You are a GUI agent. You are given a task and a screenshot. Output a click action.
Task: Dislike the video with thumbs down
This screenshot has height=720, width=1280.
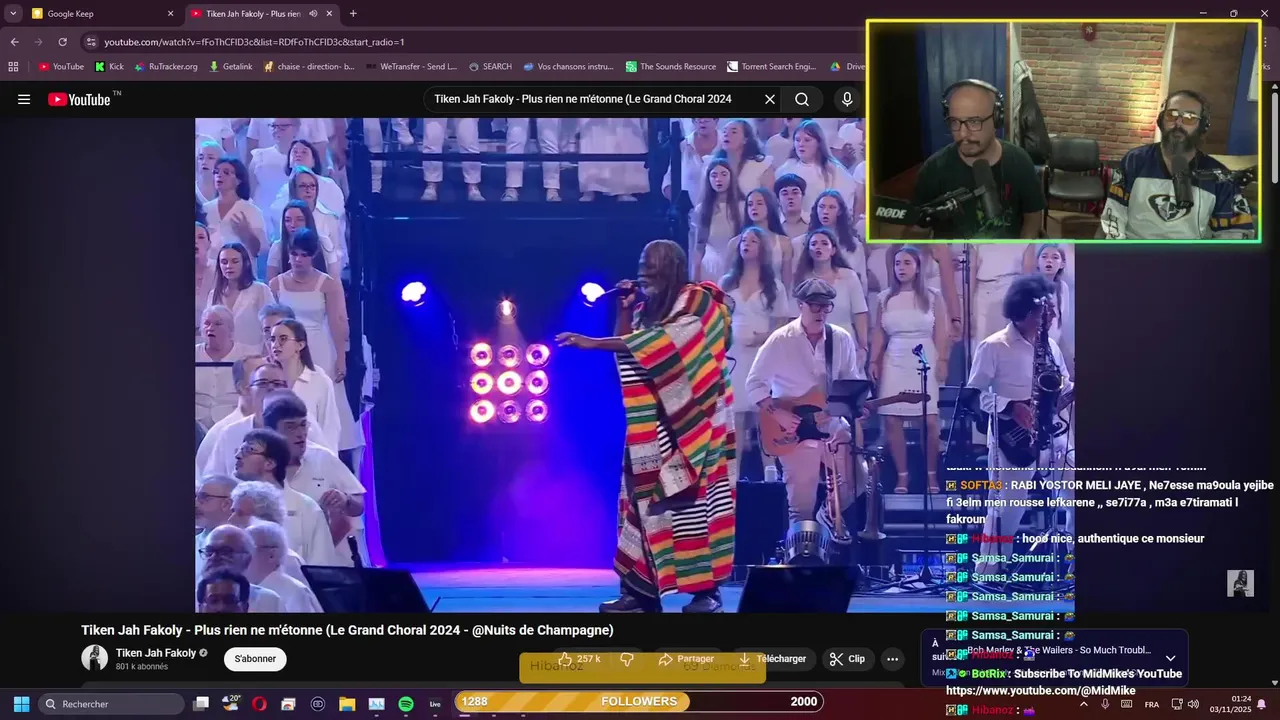point(627,659)
